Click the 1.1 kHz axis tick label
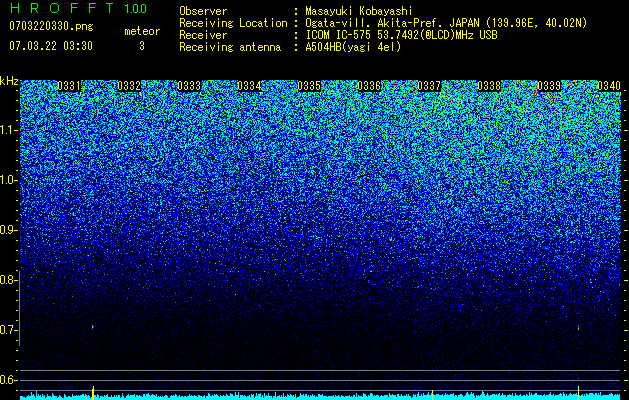 pyautogui.click(x=9, y=130)
